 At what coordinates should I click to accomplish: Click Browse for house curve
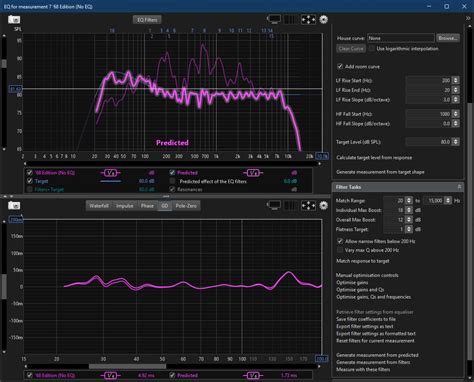coord(448,38)
